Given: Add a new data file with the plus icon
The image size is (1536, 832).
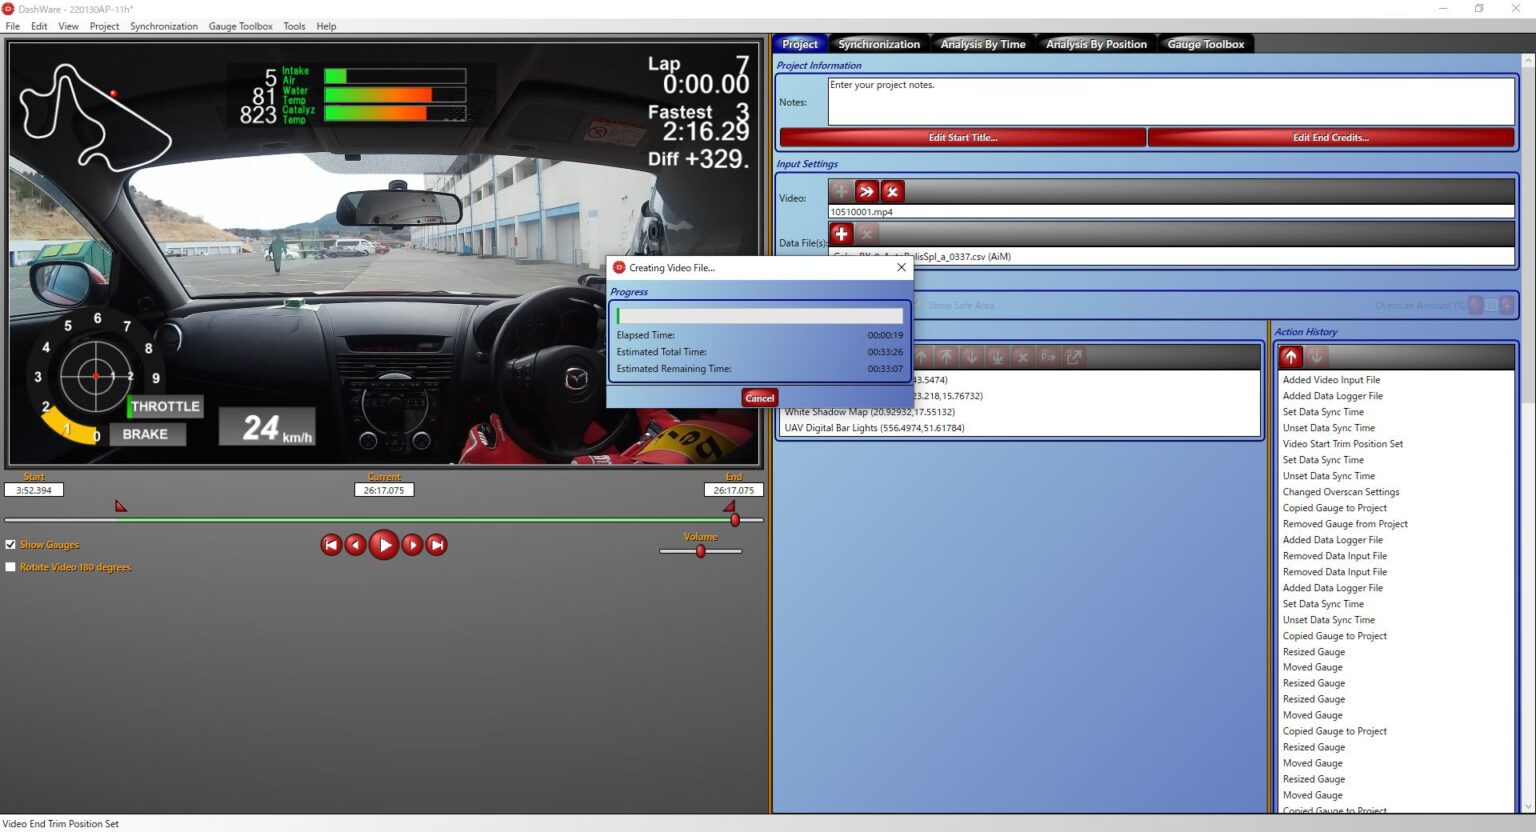Looking at the screenshot, I should click(x=841, y=234).
